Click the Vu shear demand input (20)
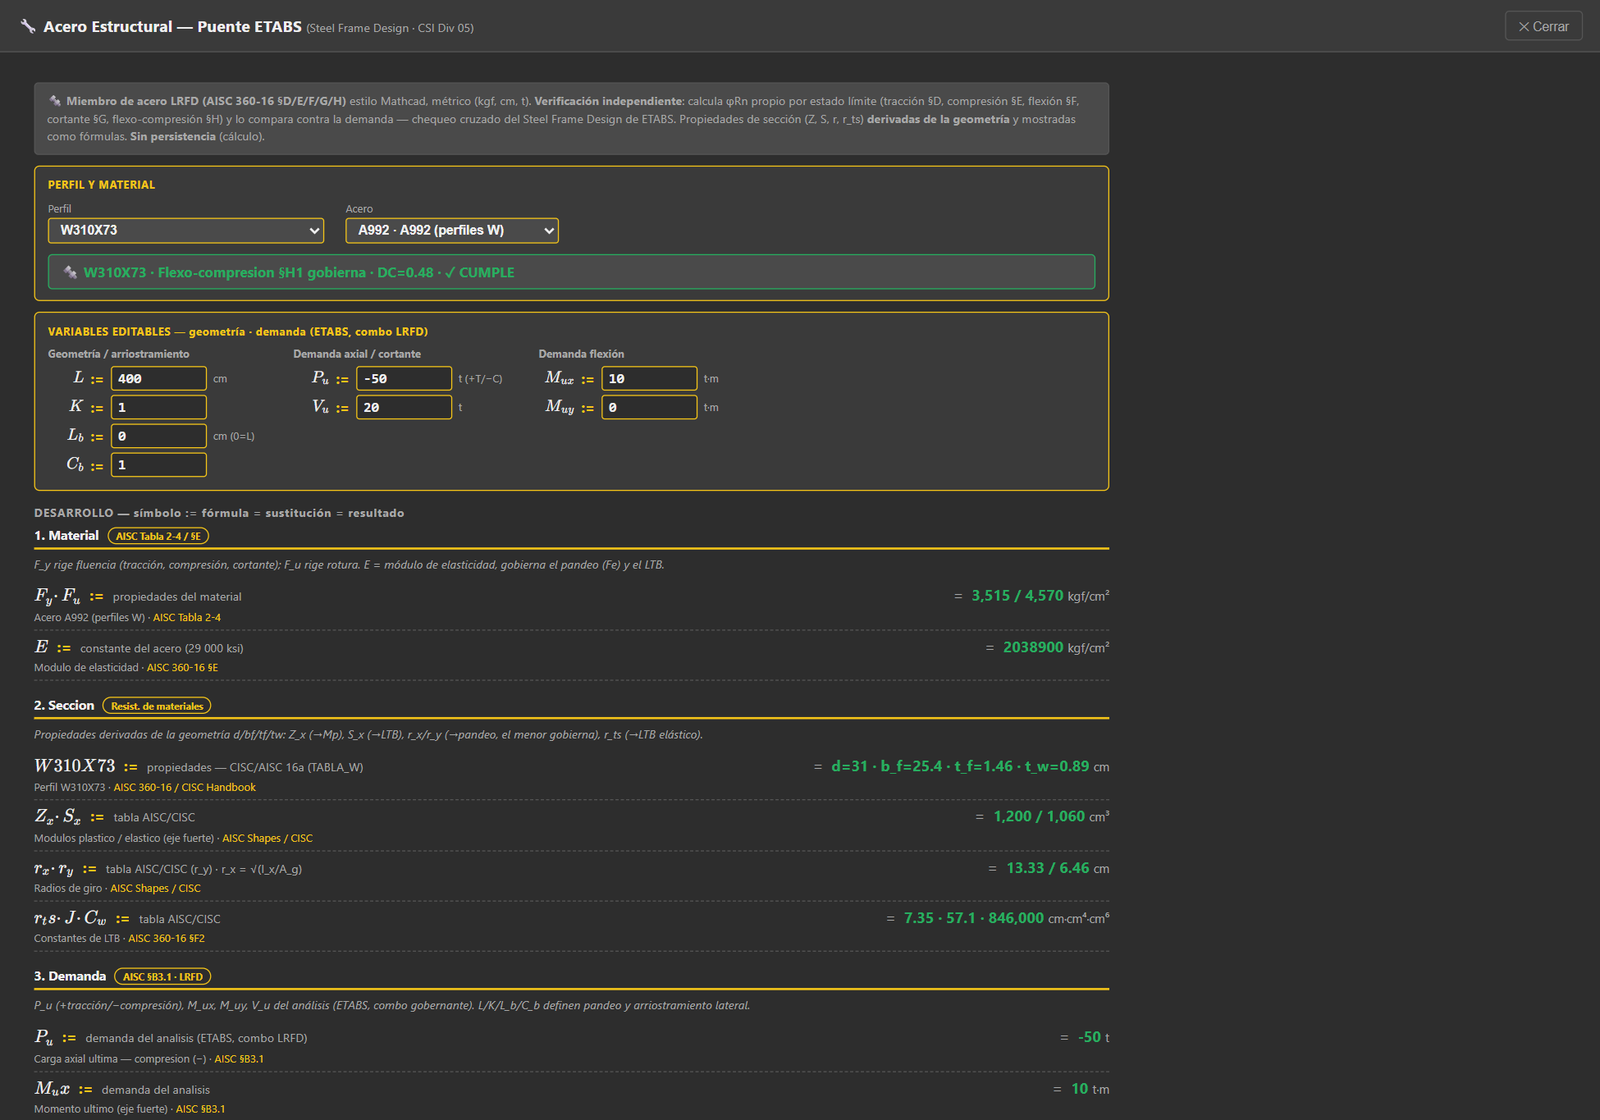This screenshot has height=1120, width=1600. coord(404,407)
